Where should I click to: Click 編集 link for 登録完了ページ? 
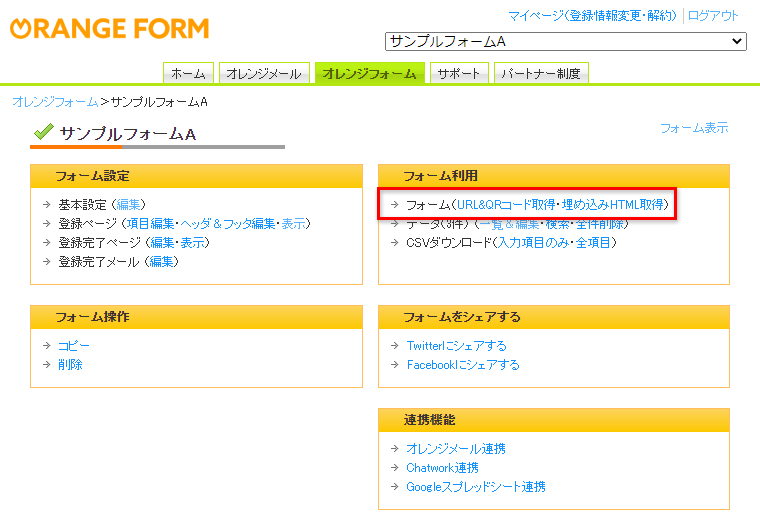[162, 242]
